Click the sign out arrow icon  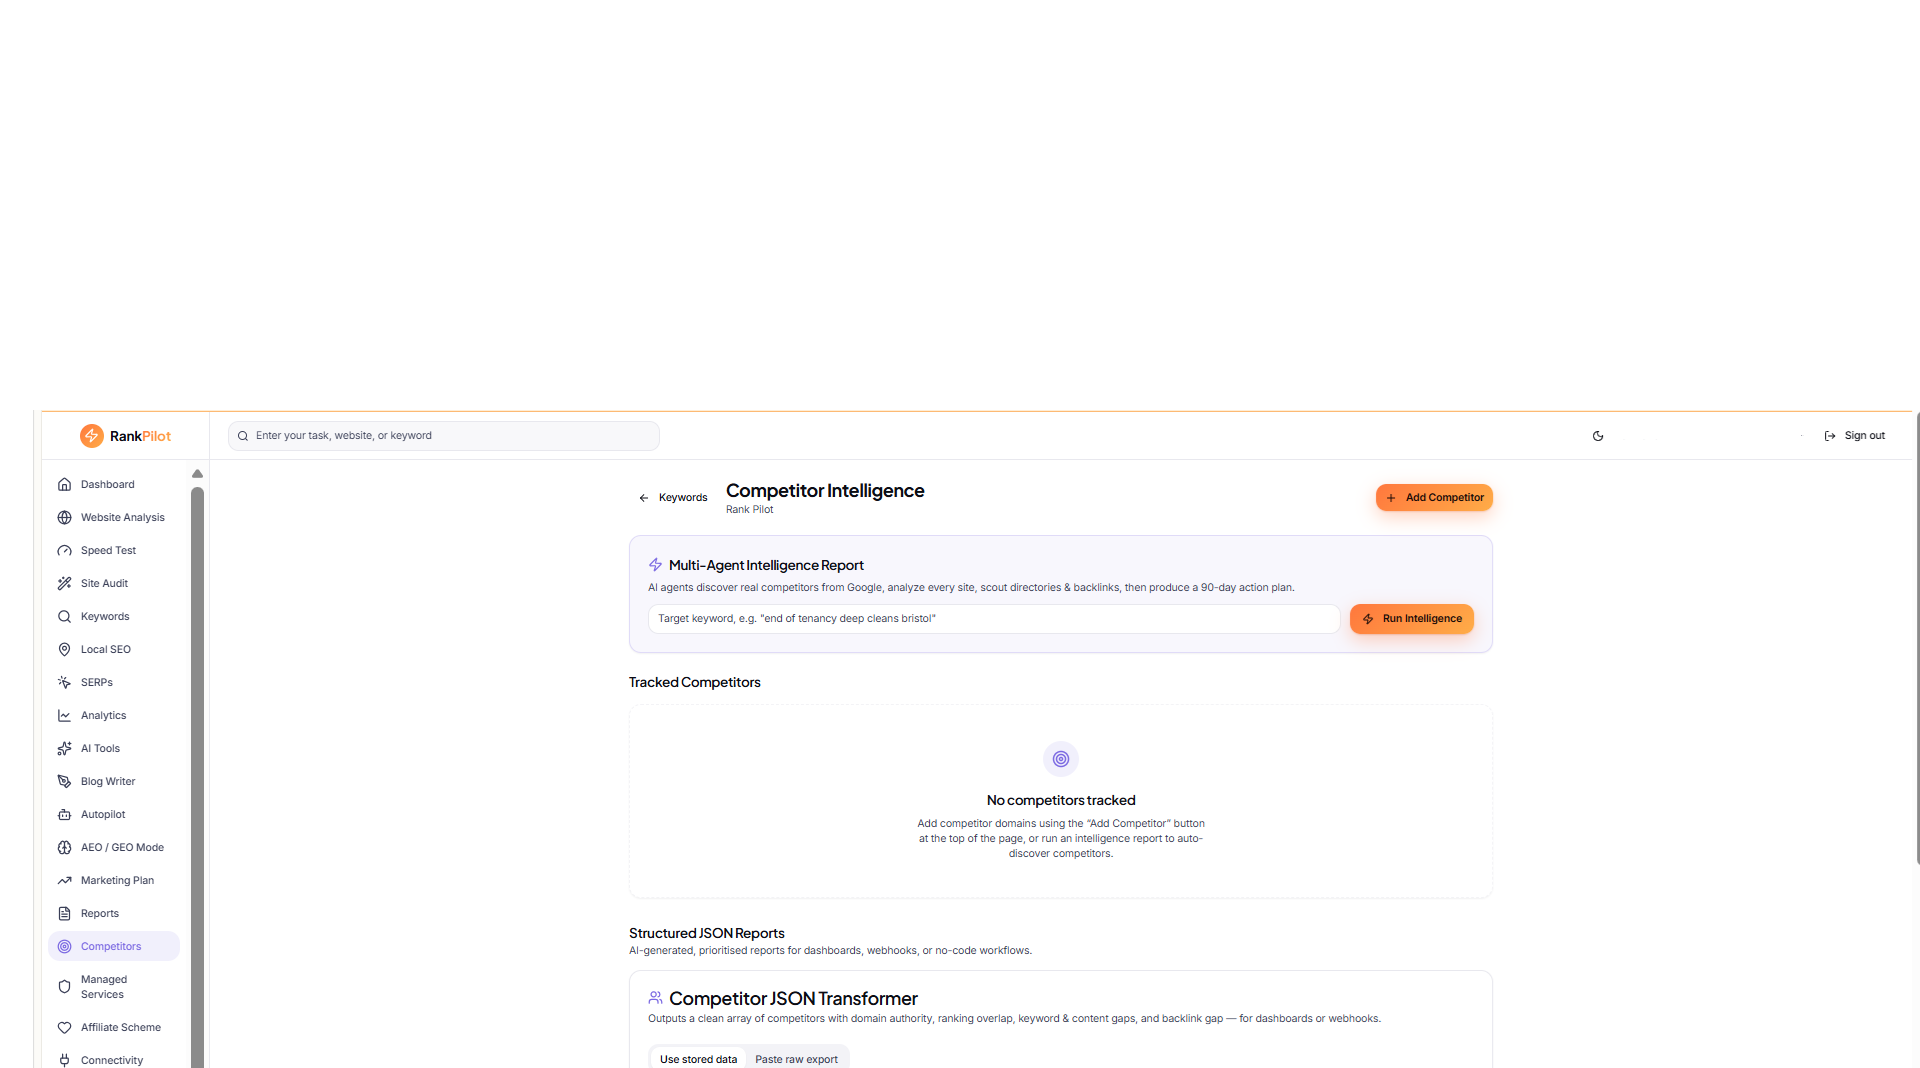[1830, 436]
